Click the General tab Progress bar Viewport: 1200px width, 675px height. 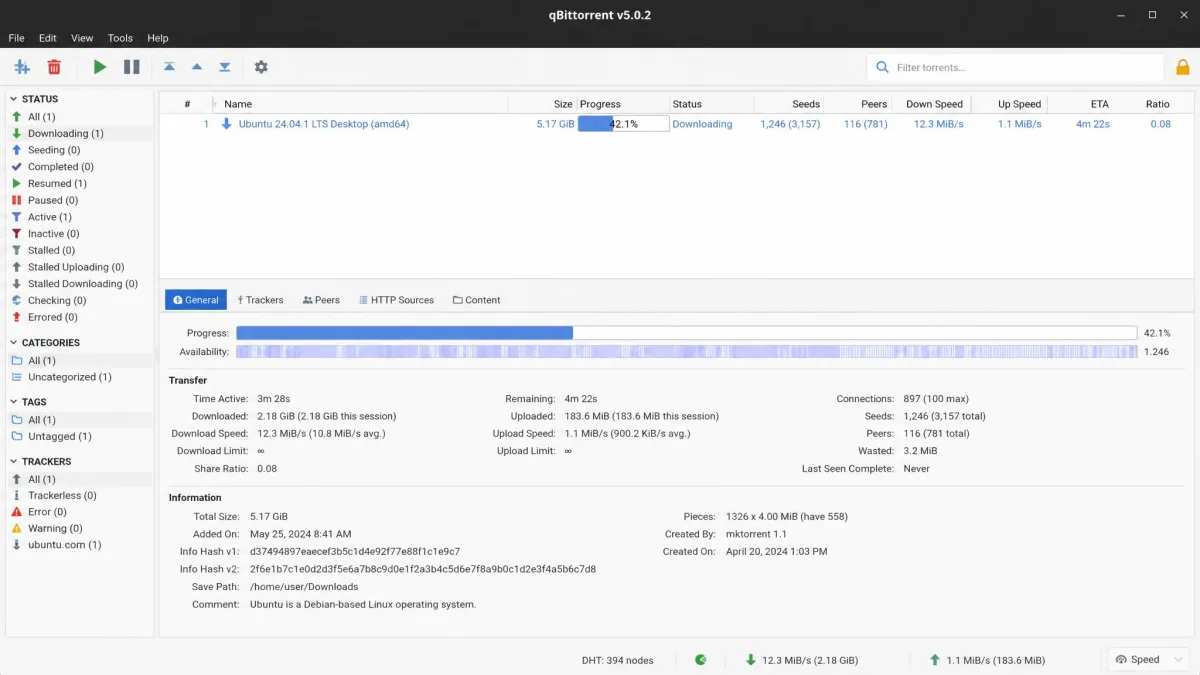(686, 333)
